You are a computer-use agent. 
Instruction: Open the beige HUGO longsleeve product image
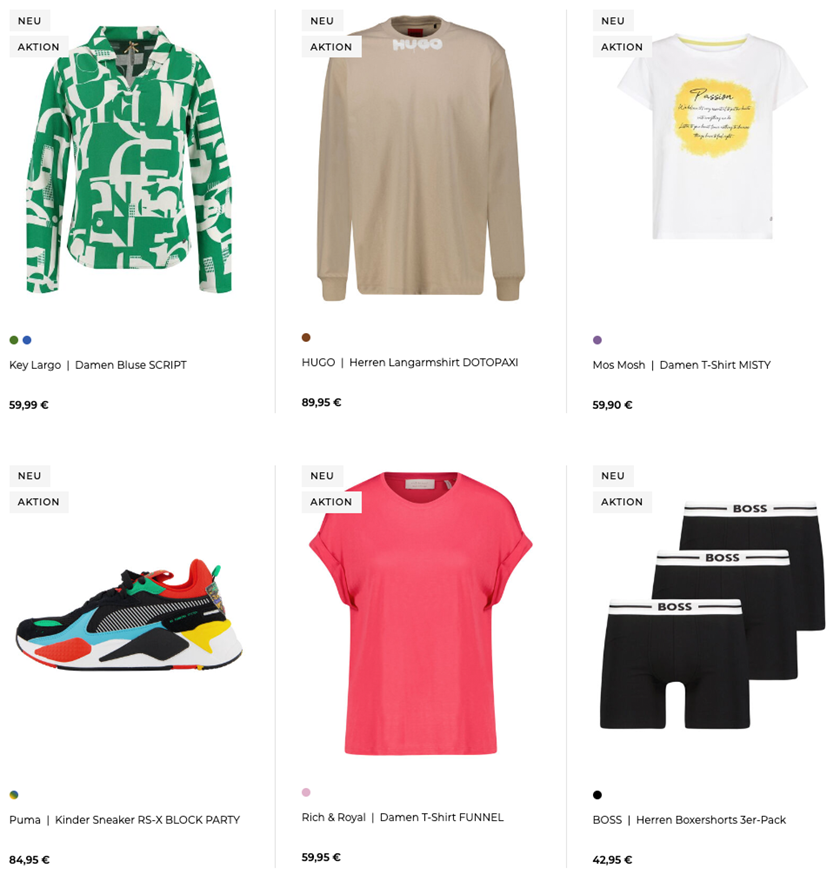tap(420, 158)
